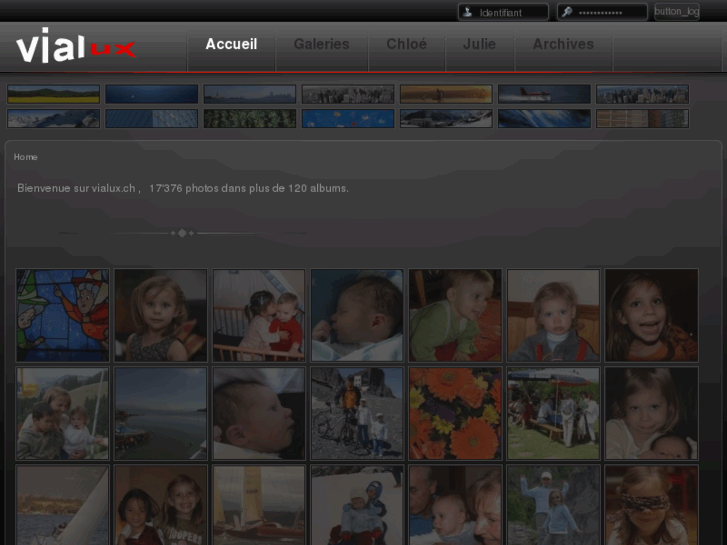Open photo of two toddlers hugging in crib
The image size is (727, 545).
click(259, 315)
